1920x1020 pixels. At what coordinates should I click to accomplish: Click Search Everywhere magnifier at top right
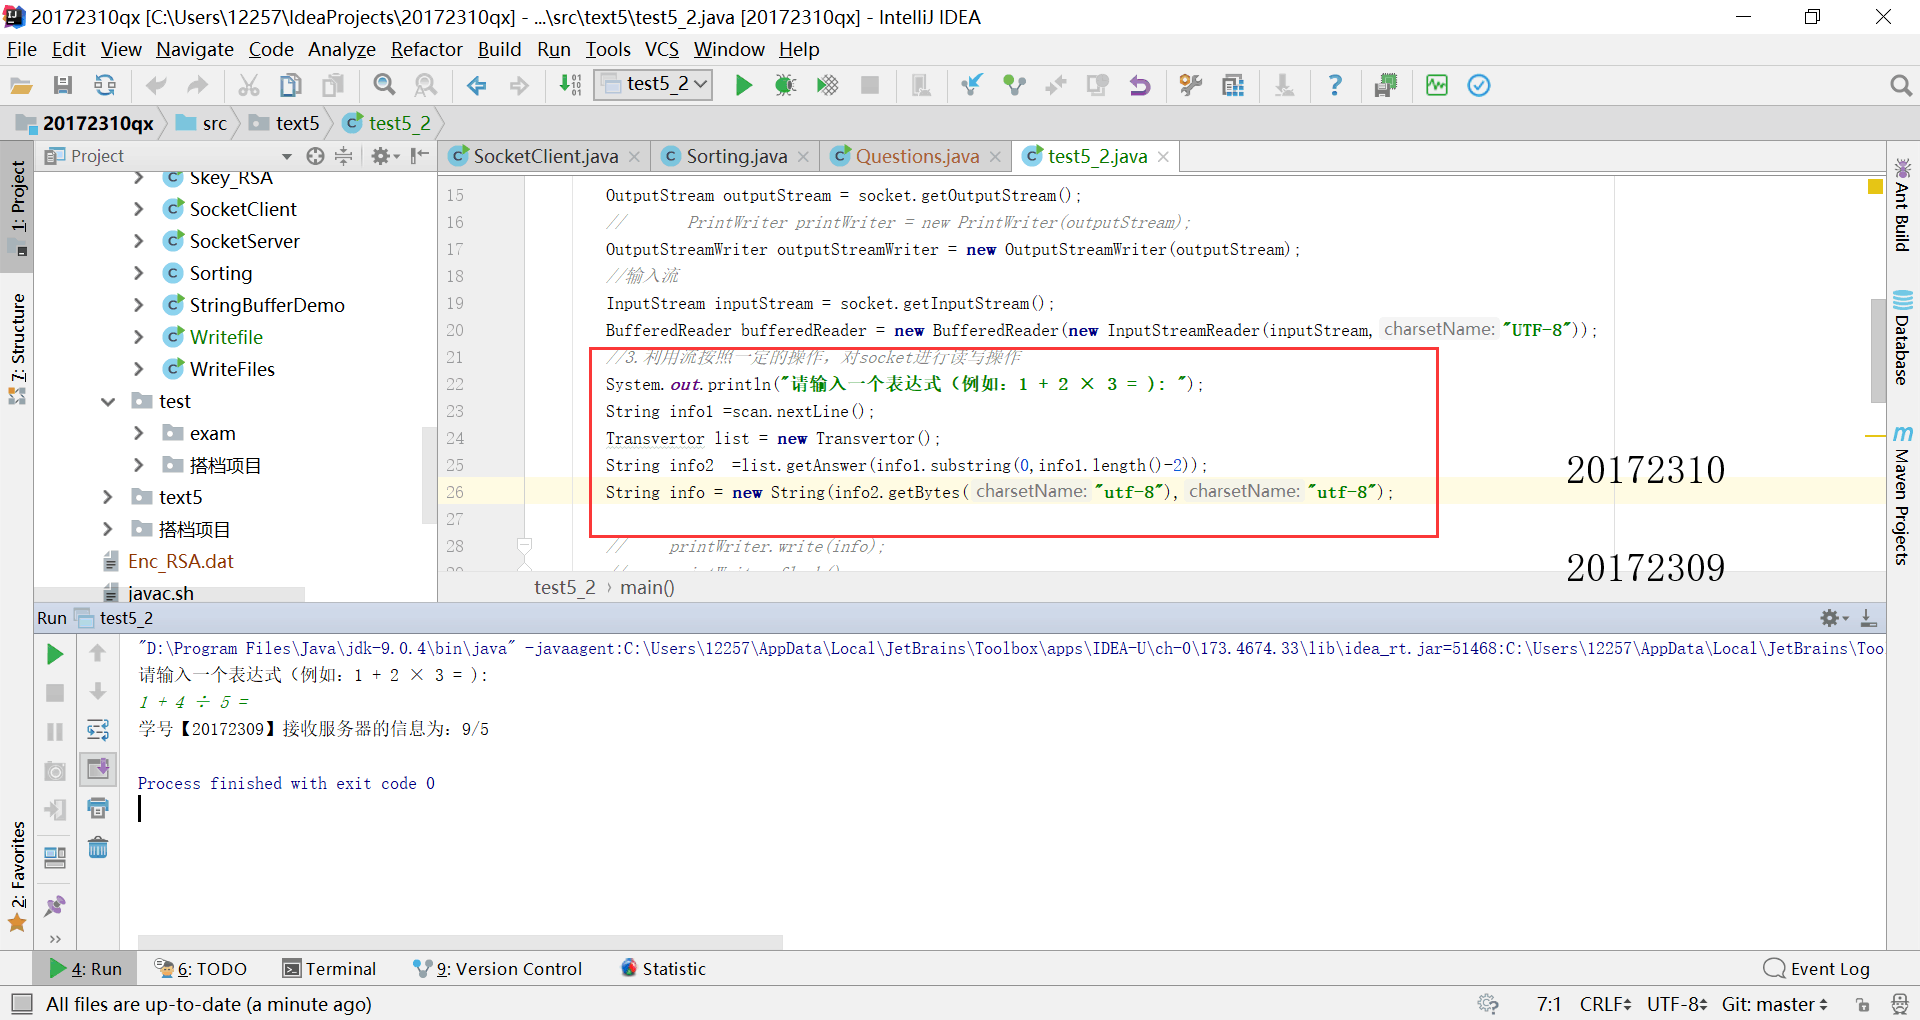tap(1901, 86)
